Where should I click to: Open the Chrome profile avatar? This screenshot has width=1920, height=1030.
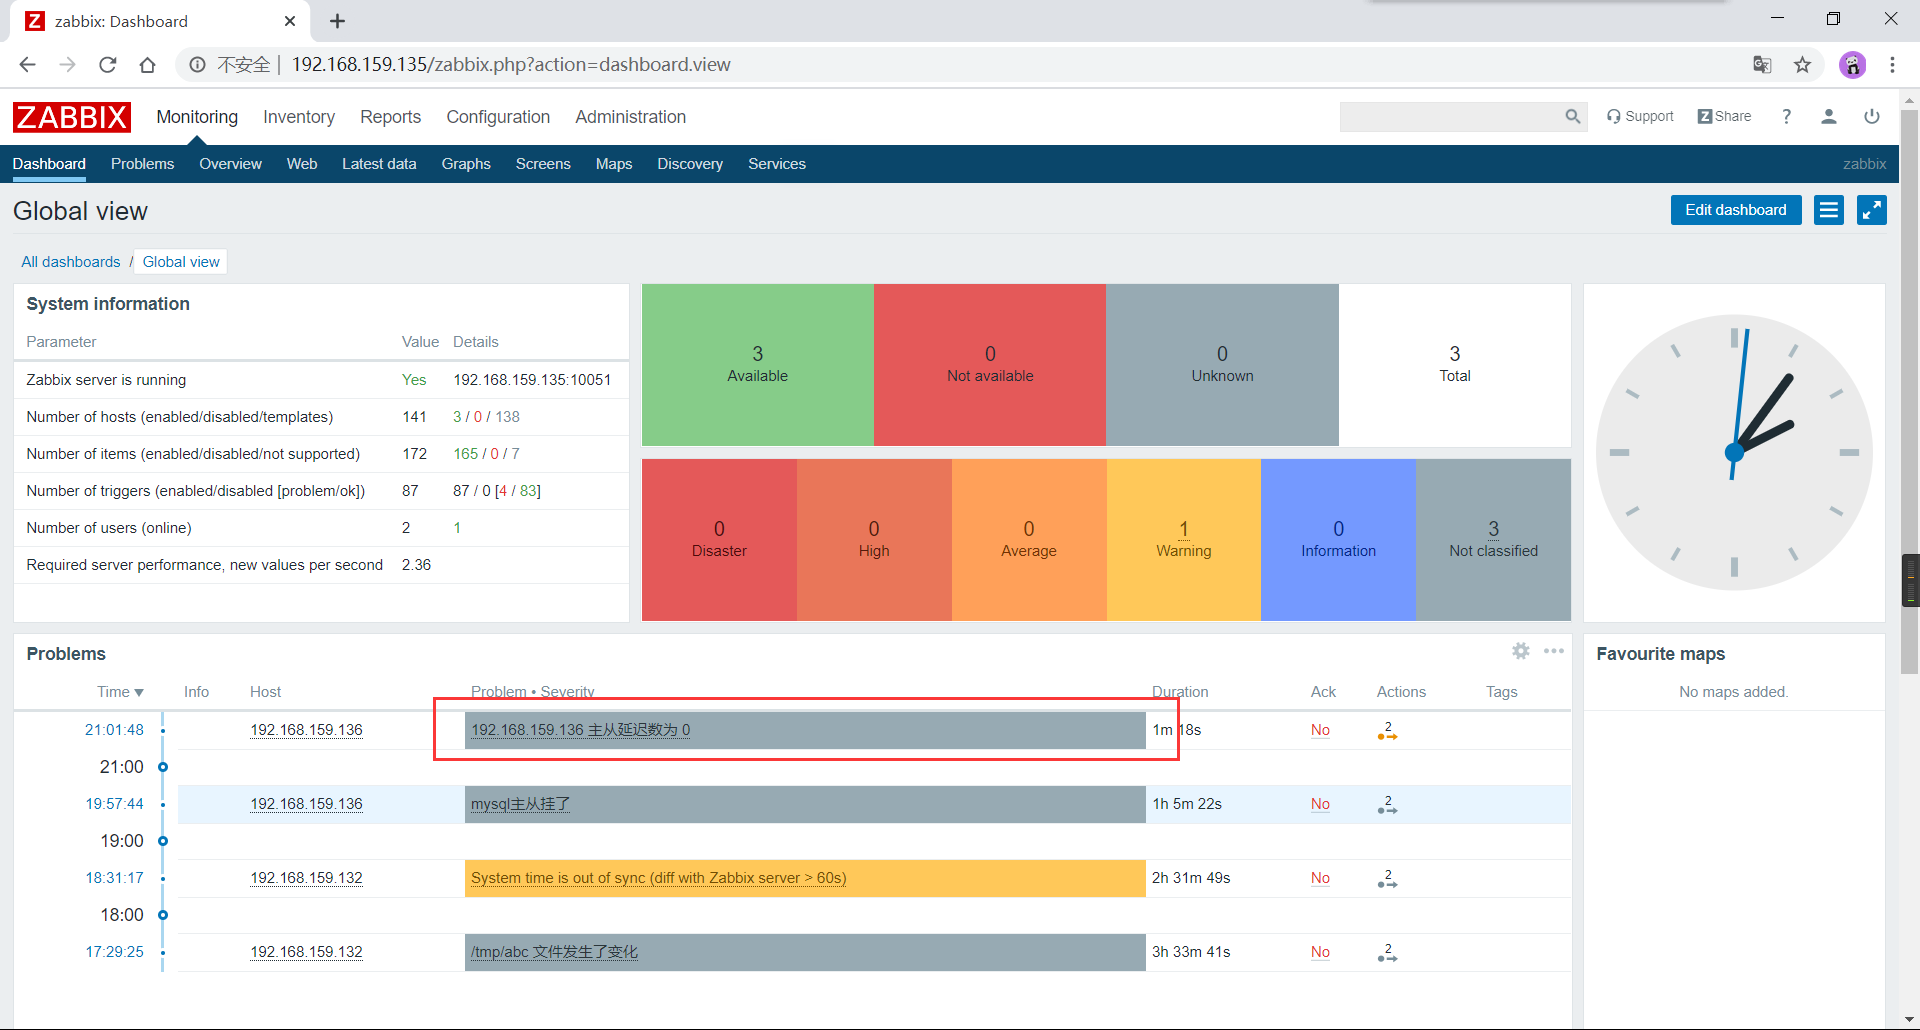[1852, 65]
